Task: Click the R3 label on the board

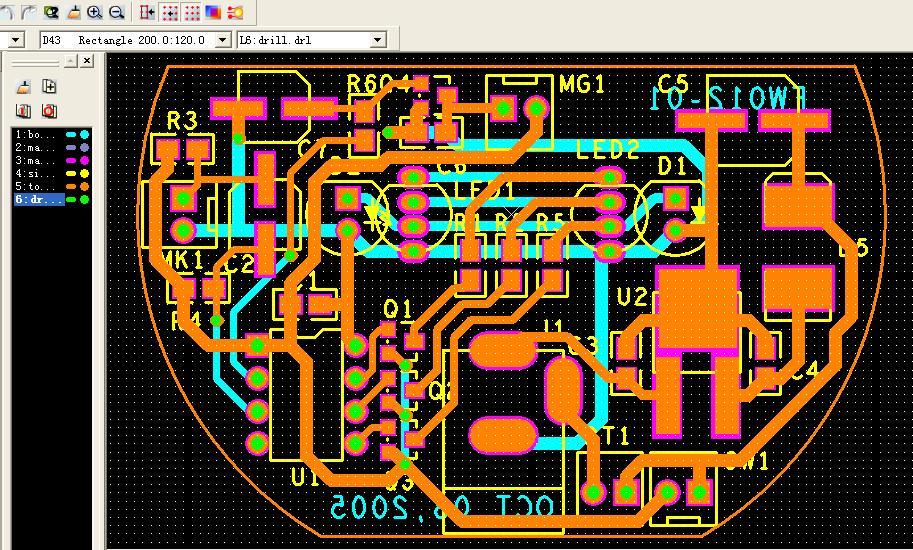Action: (x=182, y=121)
